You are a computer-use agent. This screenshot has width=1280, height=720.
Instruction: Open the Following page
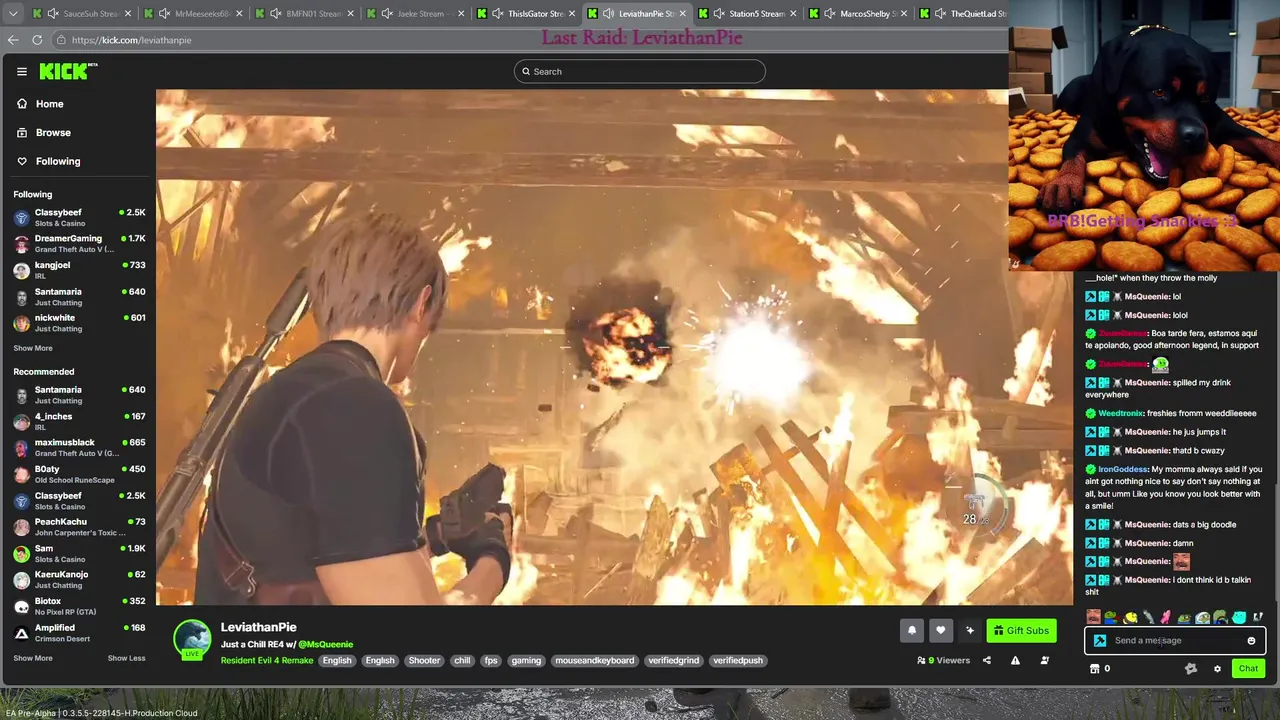click(48, 161)
